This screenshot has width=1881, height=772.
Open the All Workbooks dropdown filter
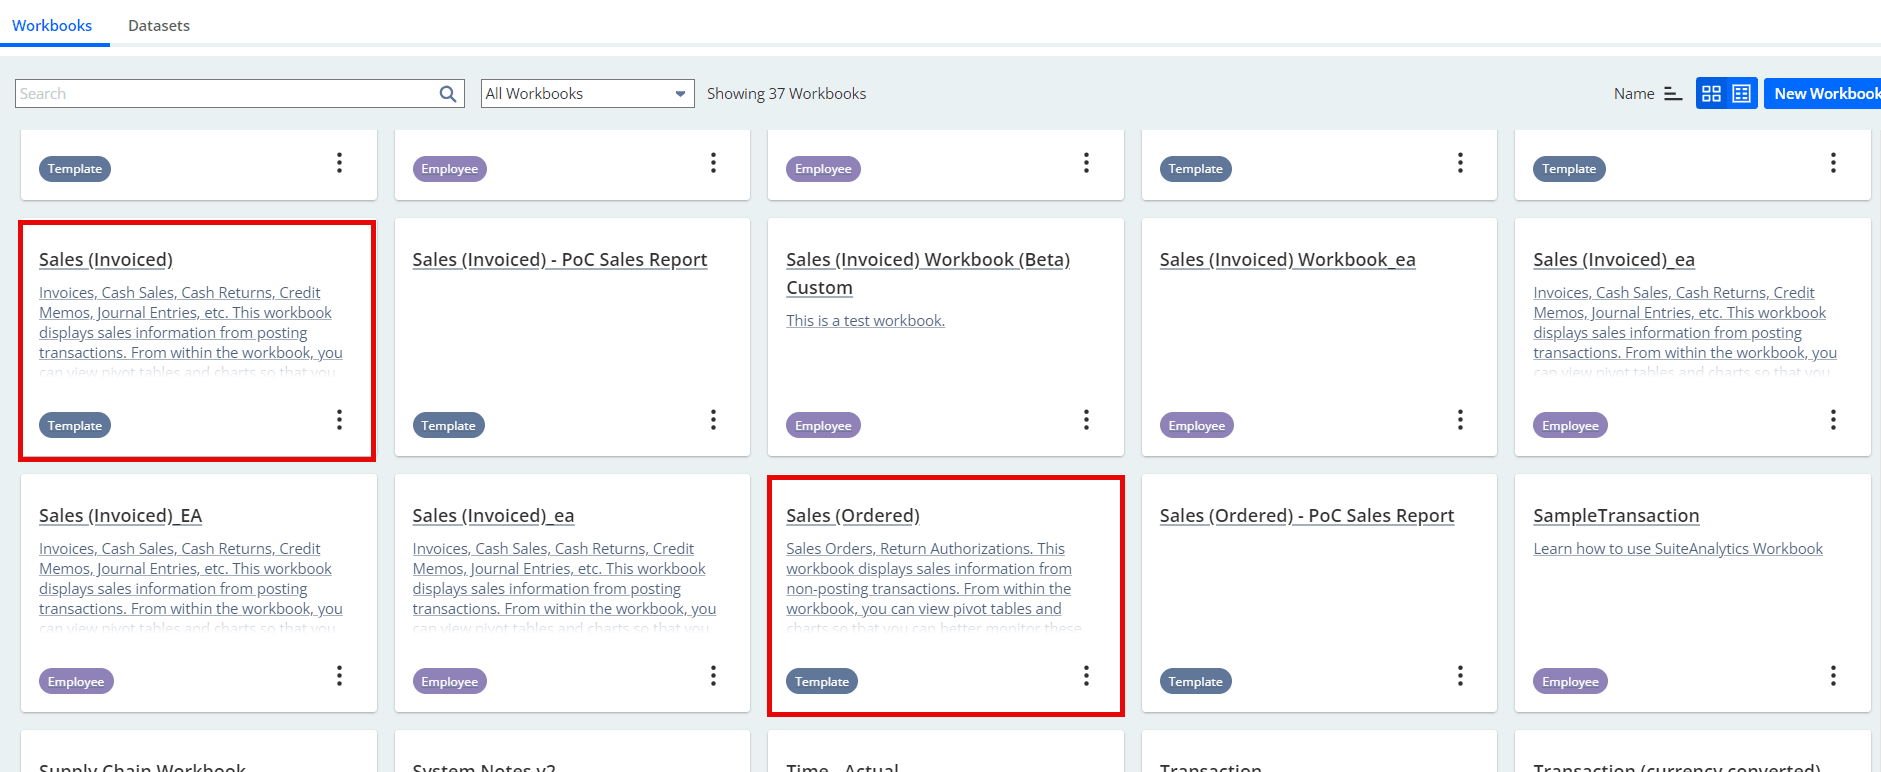[x=588, y=94]
